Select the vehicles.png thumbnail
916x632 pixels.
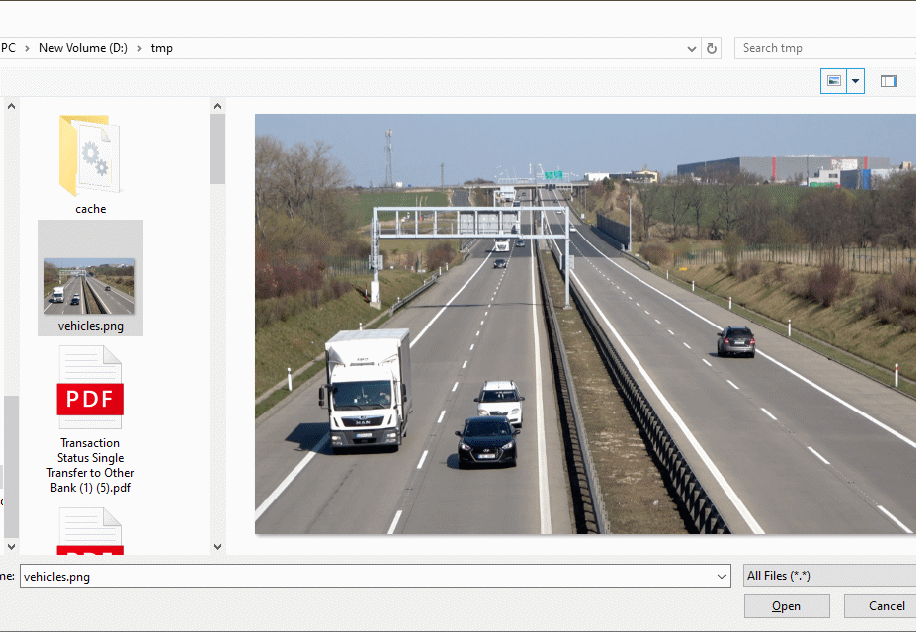tap(89, 286)
